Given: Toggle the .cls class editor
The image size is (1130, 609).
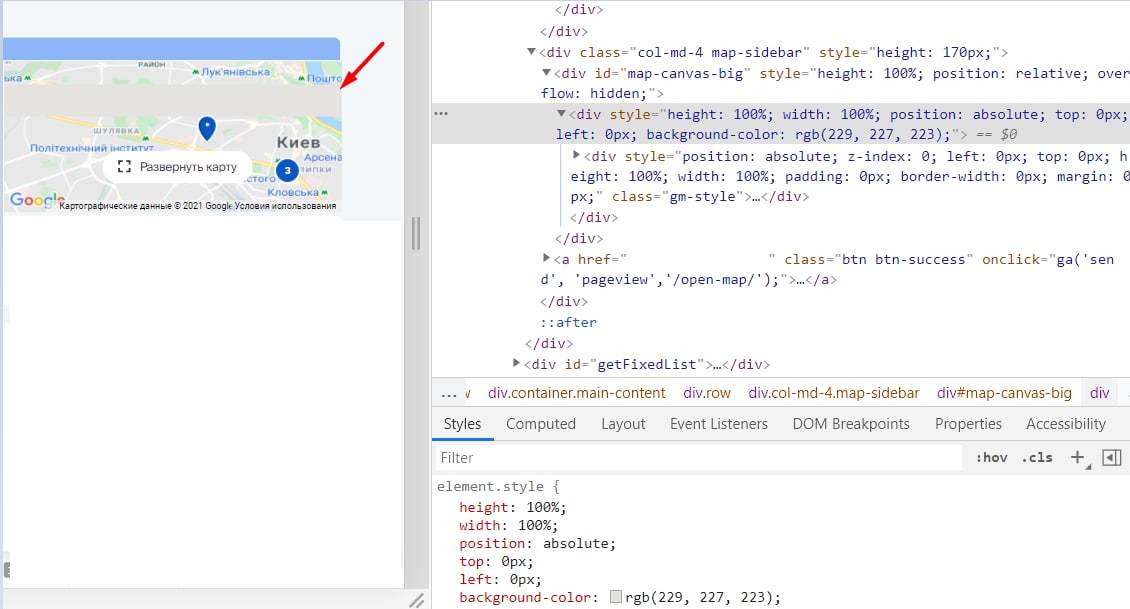Looking at the screenshot, I should tap(1037, 458).
